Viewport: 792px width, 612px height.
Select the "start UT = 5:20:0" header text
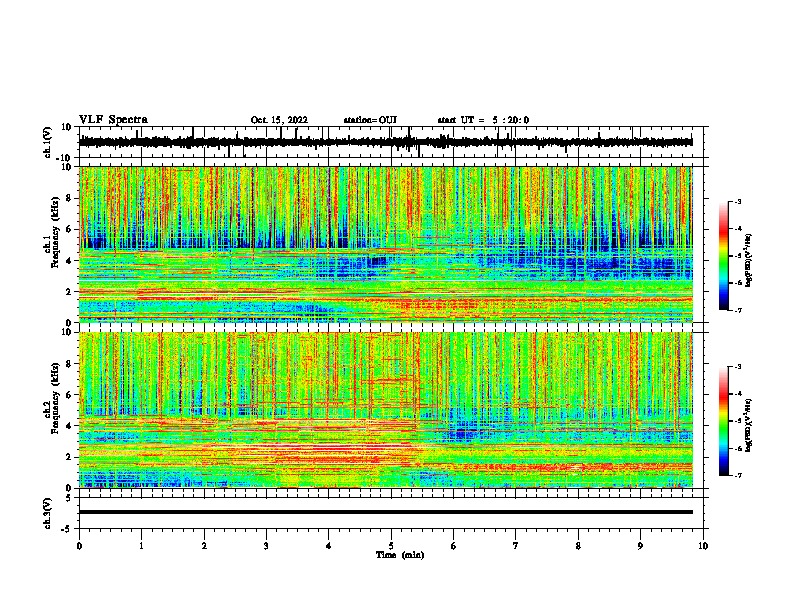coord(483,120)
